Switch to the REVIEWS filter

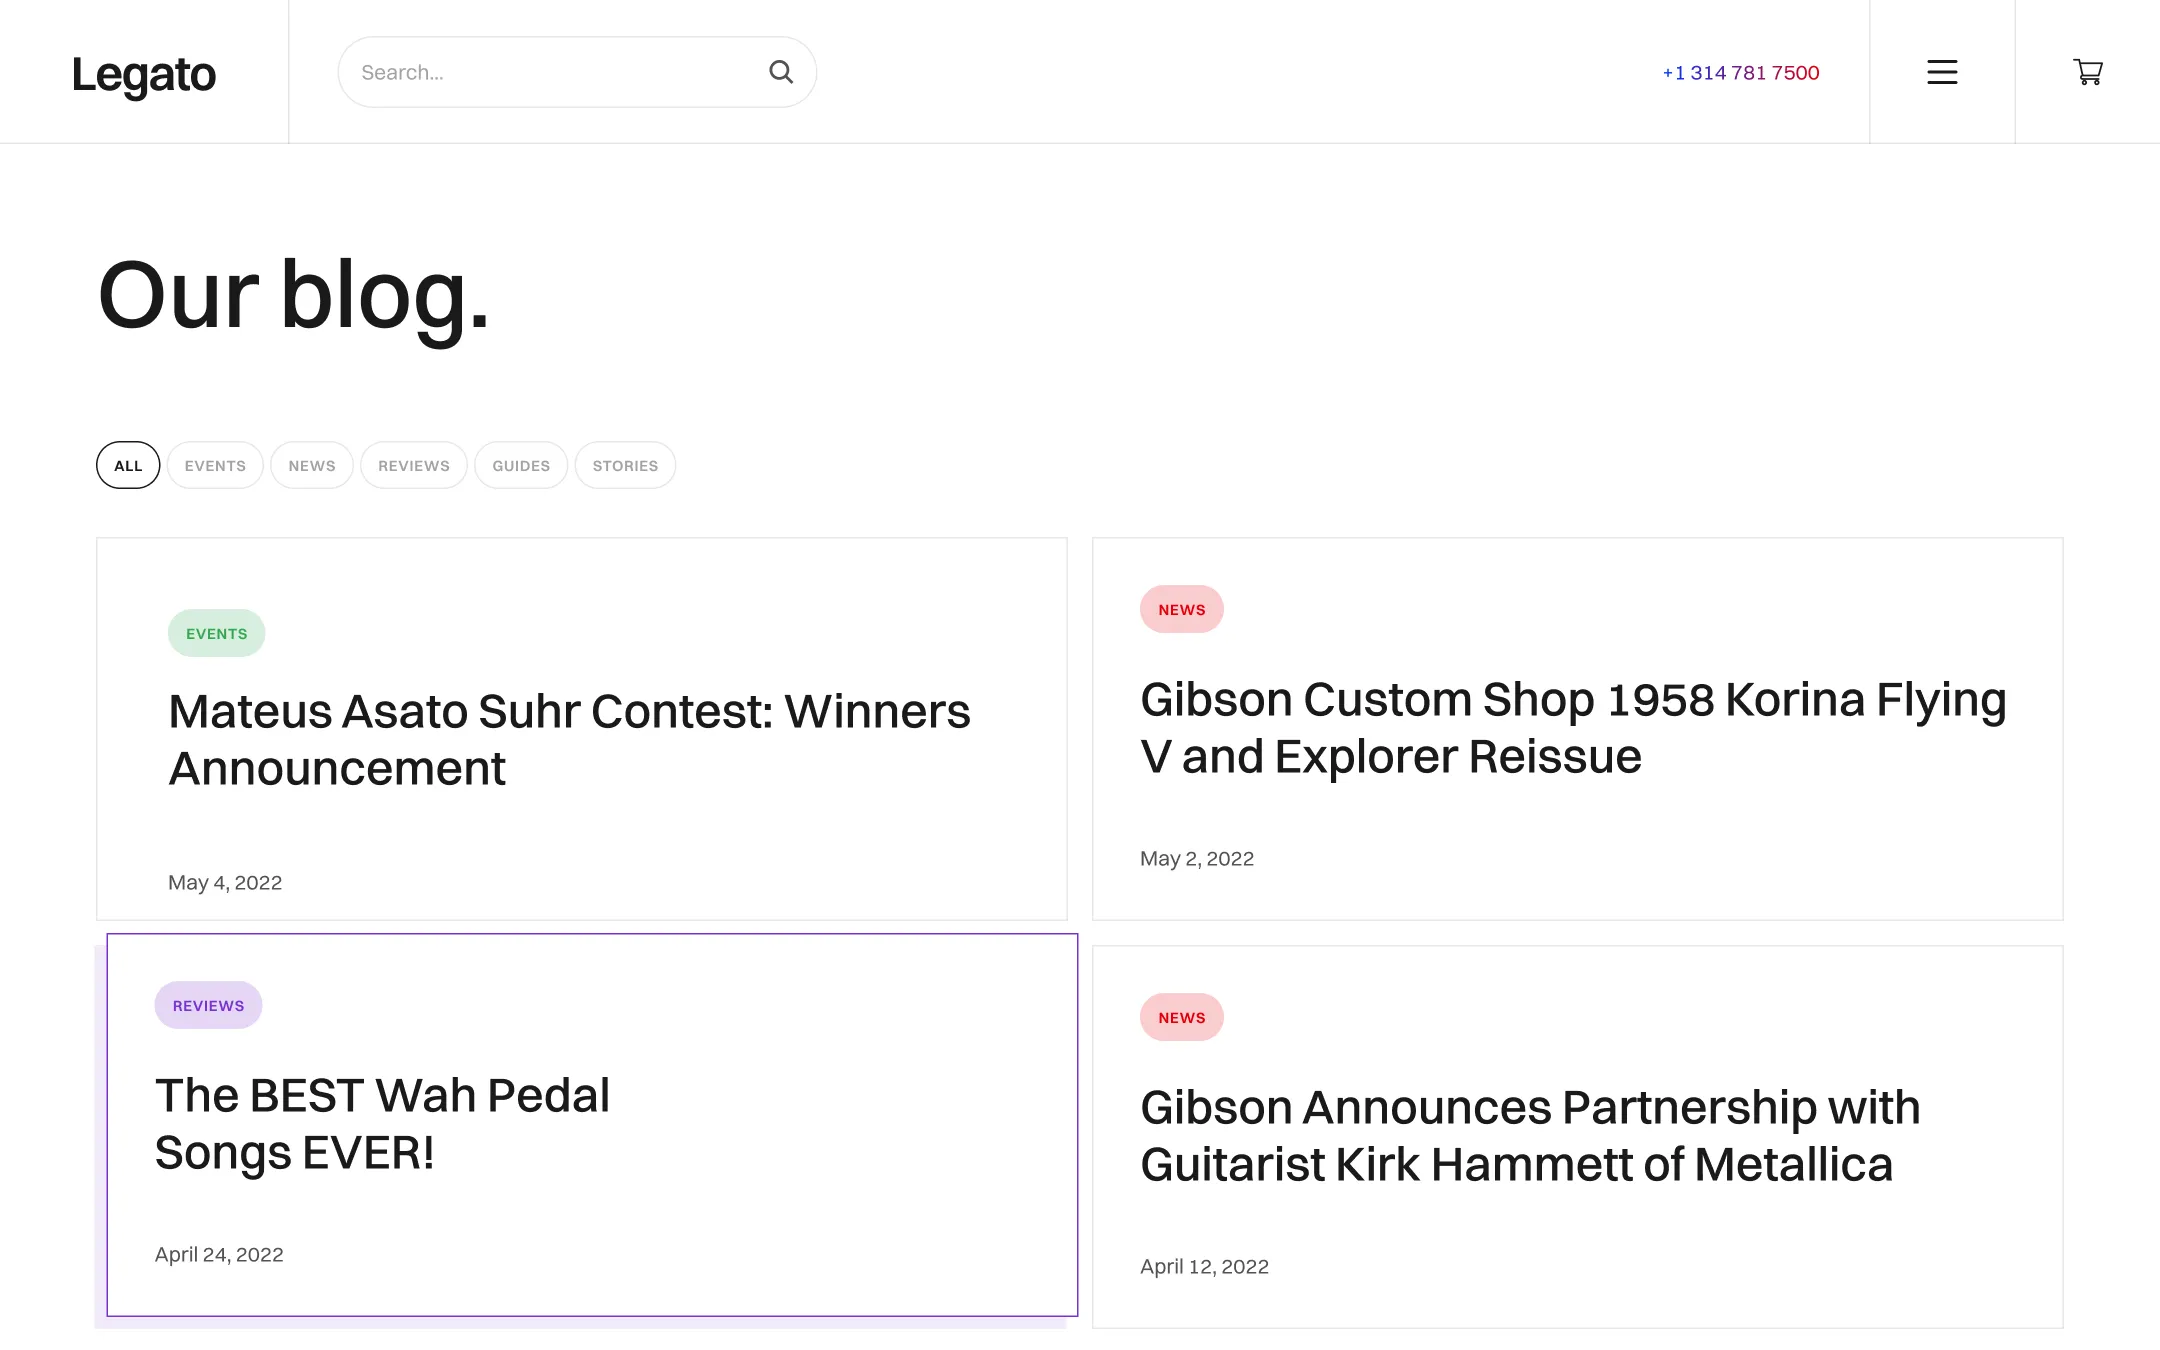pyautogui.click(x=414, y=465)
